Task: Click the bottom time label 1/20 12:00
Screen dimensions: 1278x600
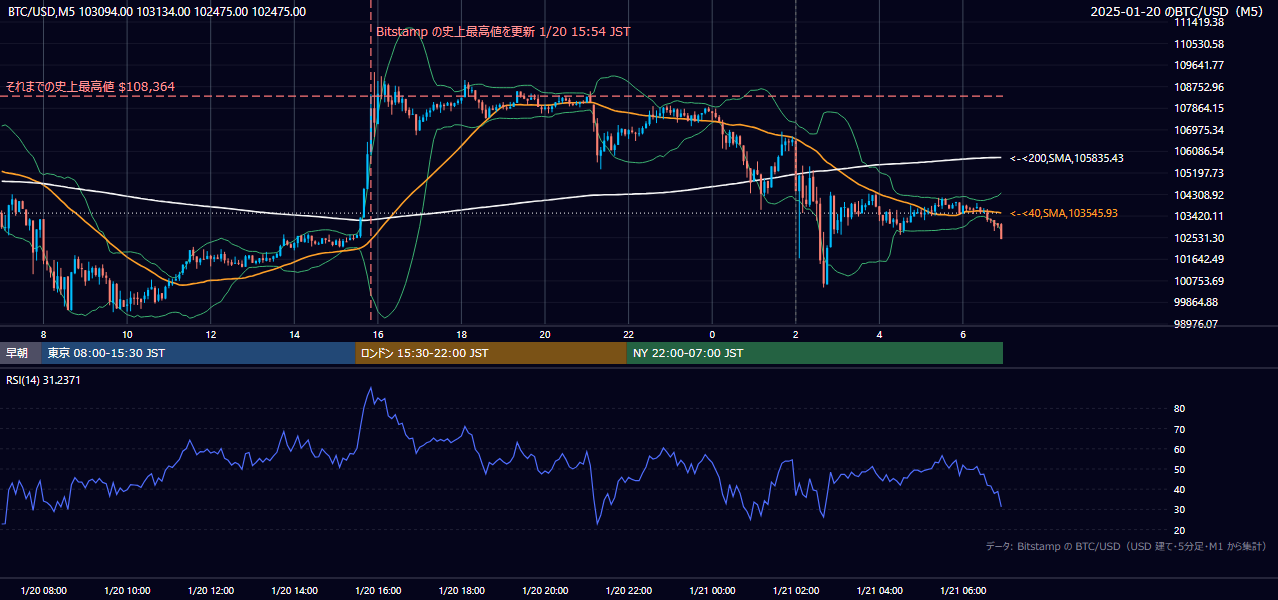Action: click(x=210, y=591)
